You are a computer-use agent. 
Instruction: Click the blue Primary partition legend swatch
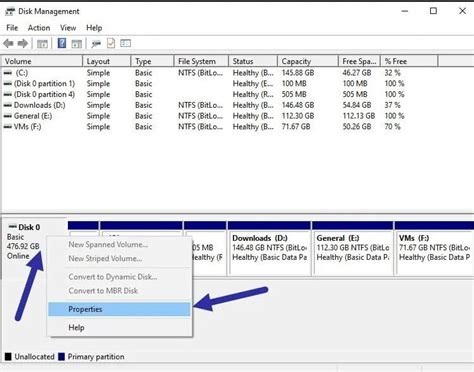coord(61,357)
